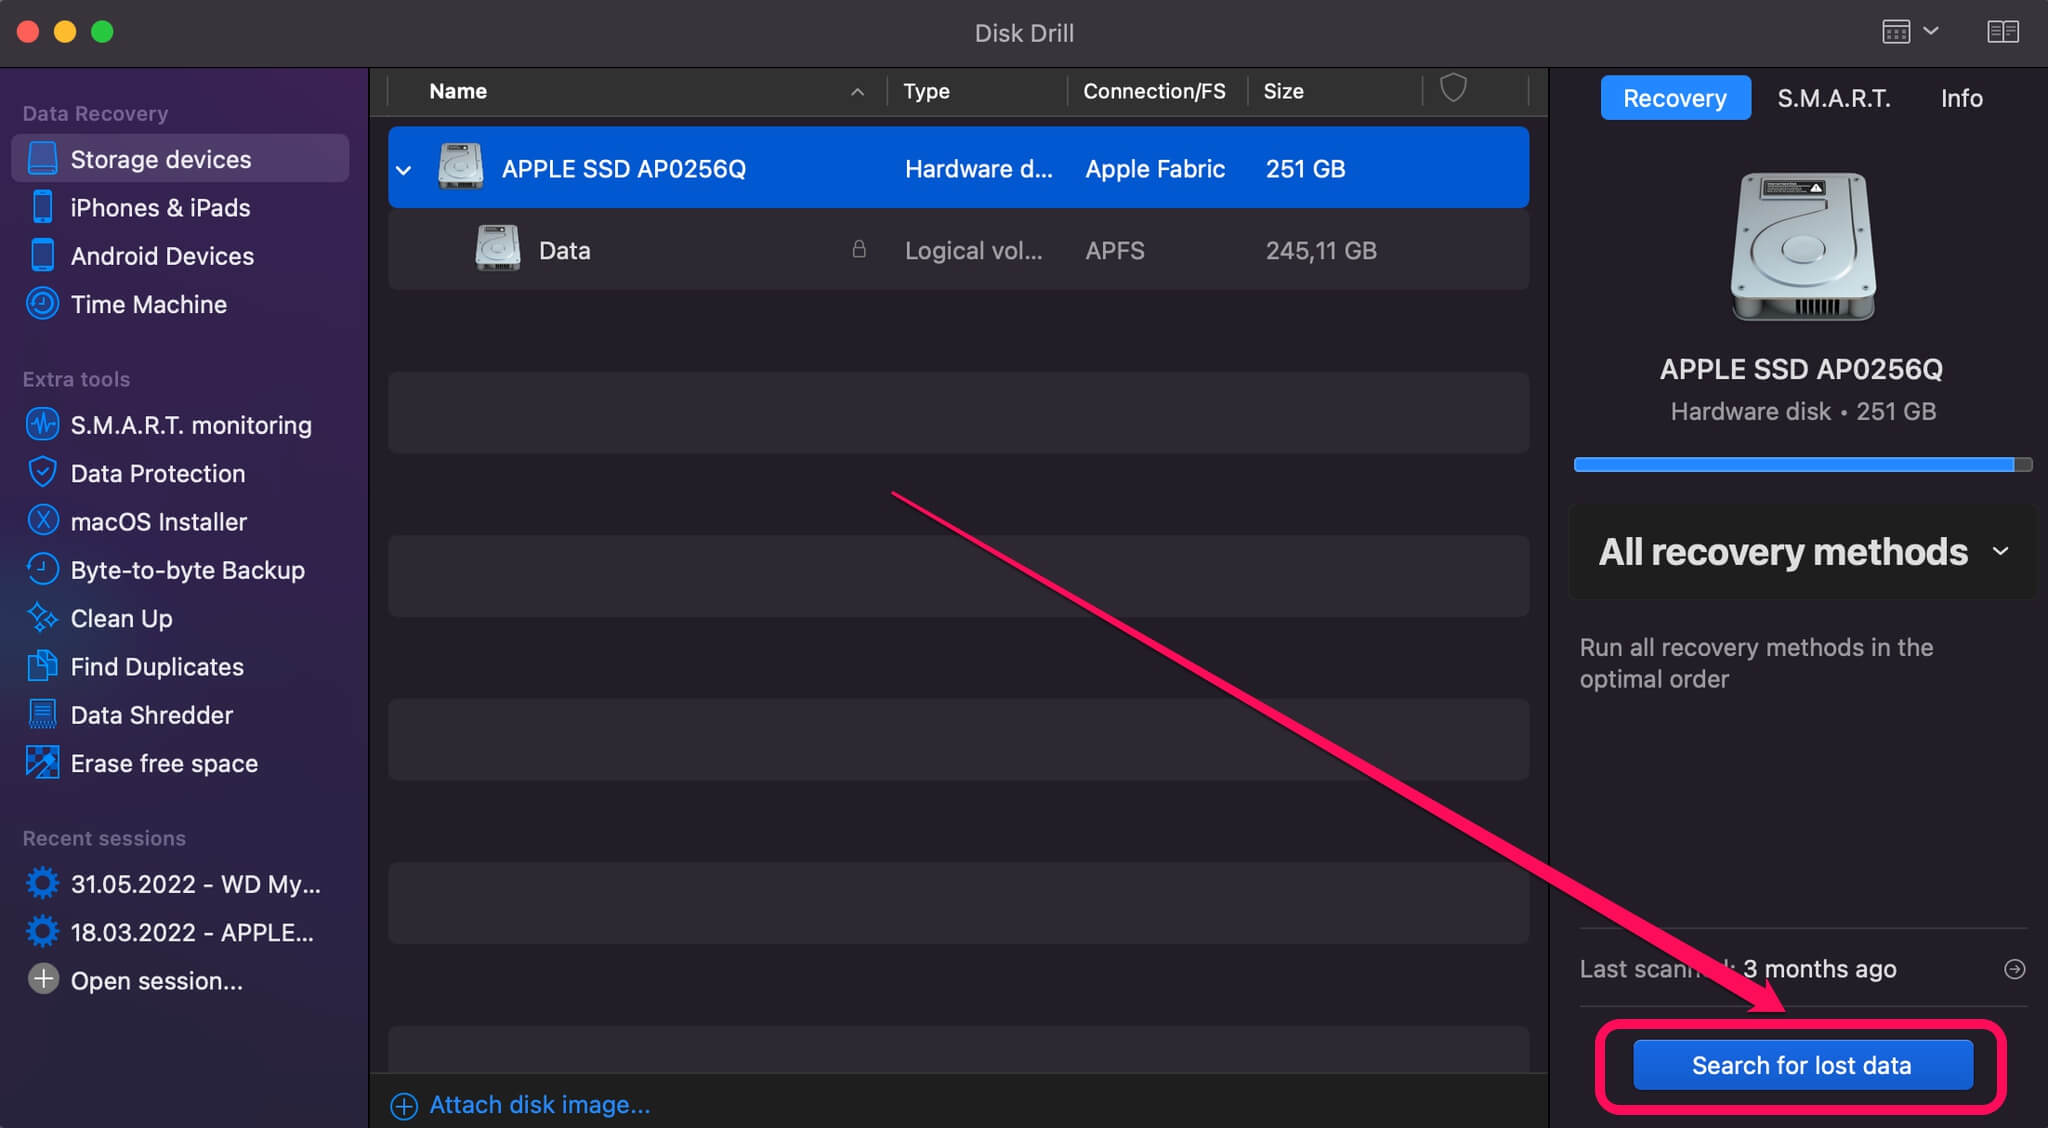Open session 18.03.2022 - APPLE... label

192,932
